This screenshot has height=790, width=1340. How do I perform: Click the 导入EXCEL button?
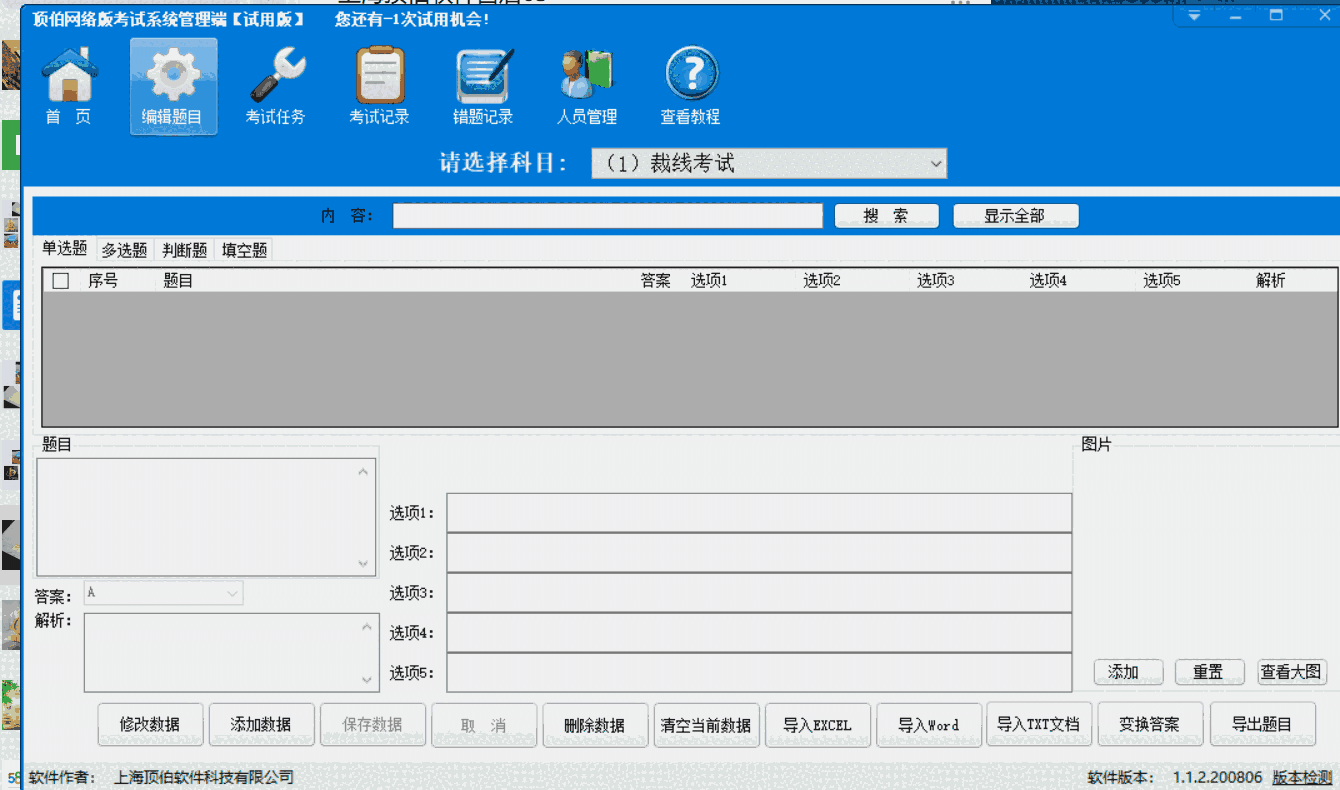tap(817, 724)
